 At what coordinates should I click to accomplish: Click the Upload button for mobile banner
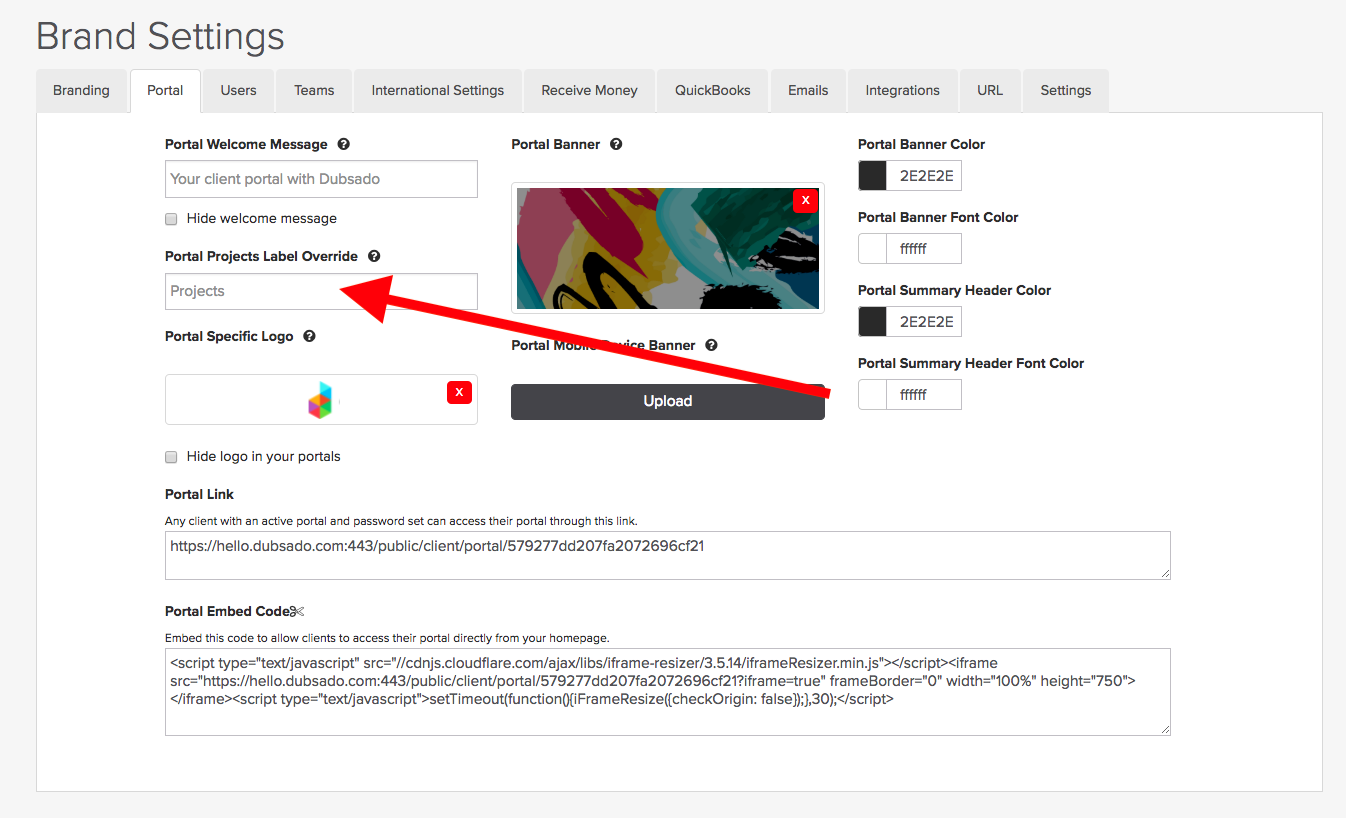point(668,401)
